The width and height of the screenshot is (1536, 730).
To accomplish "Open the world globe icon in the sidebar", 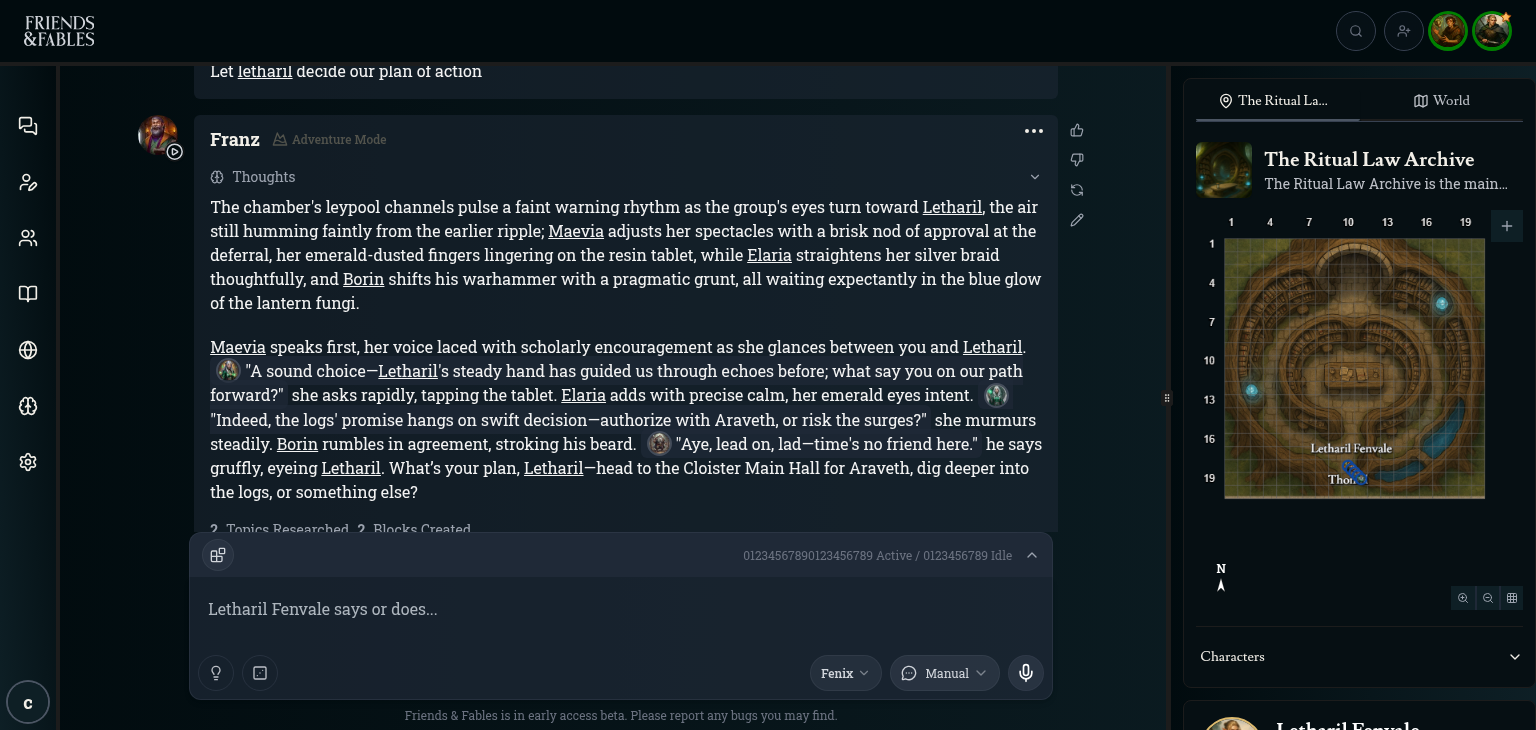I will point(28,350).
